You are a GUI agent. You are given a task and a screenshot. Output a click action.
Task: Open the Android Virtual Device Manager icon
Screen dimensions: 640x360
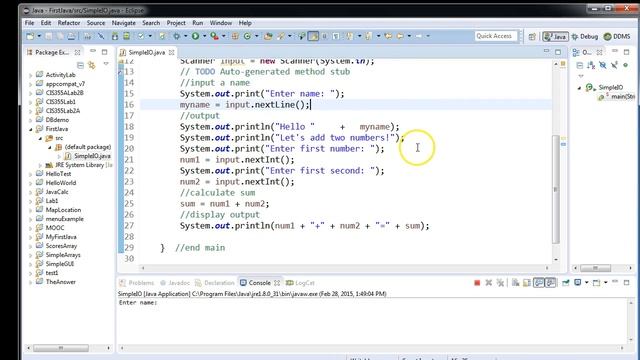pos(127,36)
